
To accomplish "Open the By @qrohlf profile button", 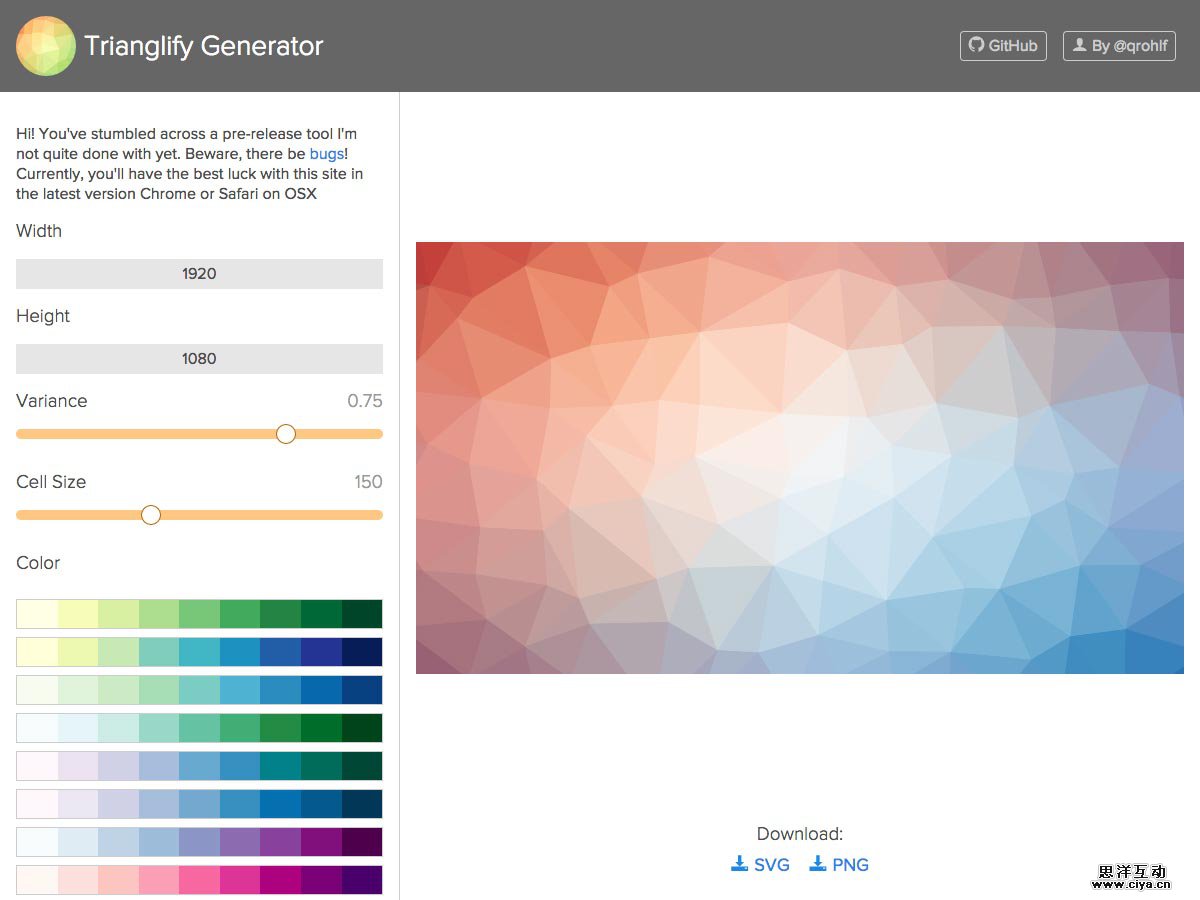I will pyautogui.click(x=1119, y=46).
